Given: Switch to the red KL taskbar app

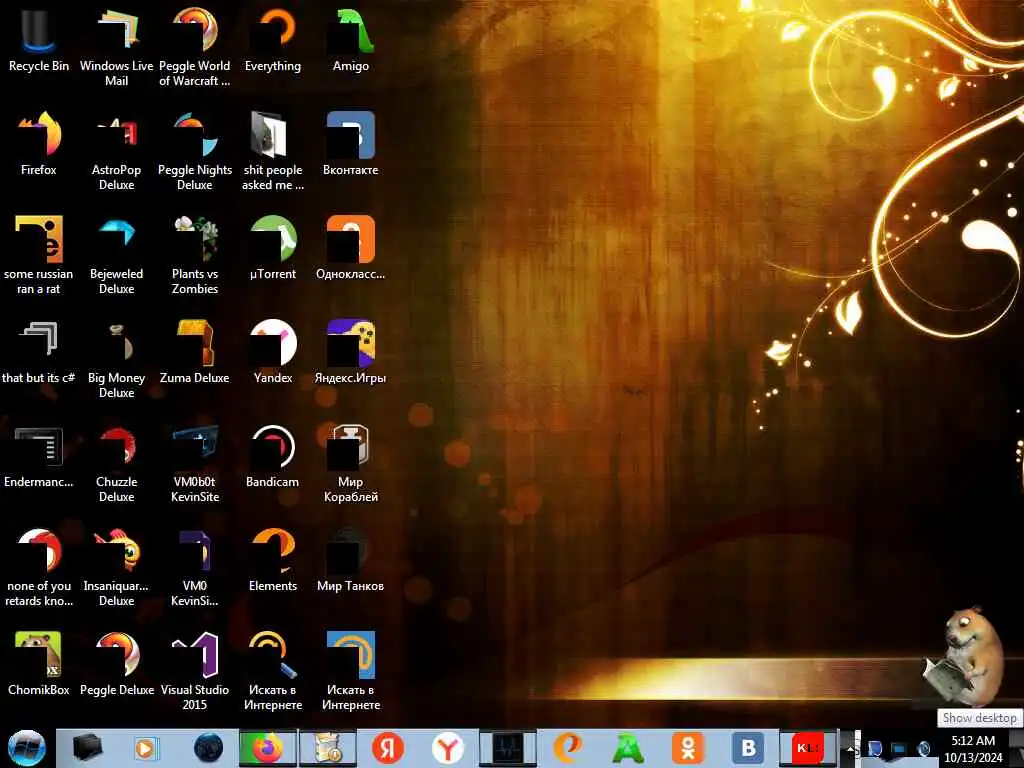Looking at the screenshot, I should pyautogui.click(x=808, y=748).
